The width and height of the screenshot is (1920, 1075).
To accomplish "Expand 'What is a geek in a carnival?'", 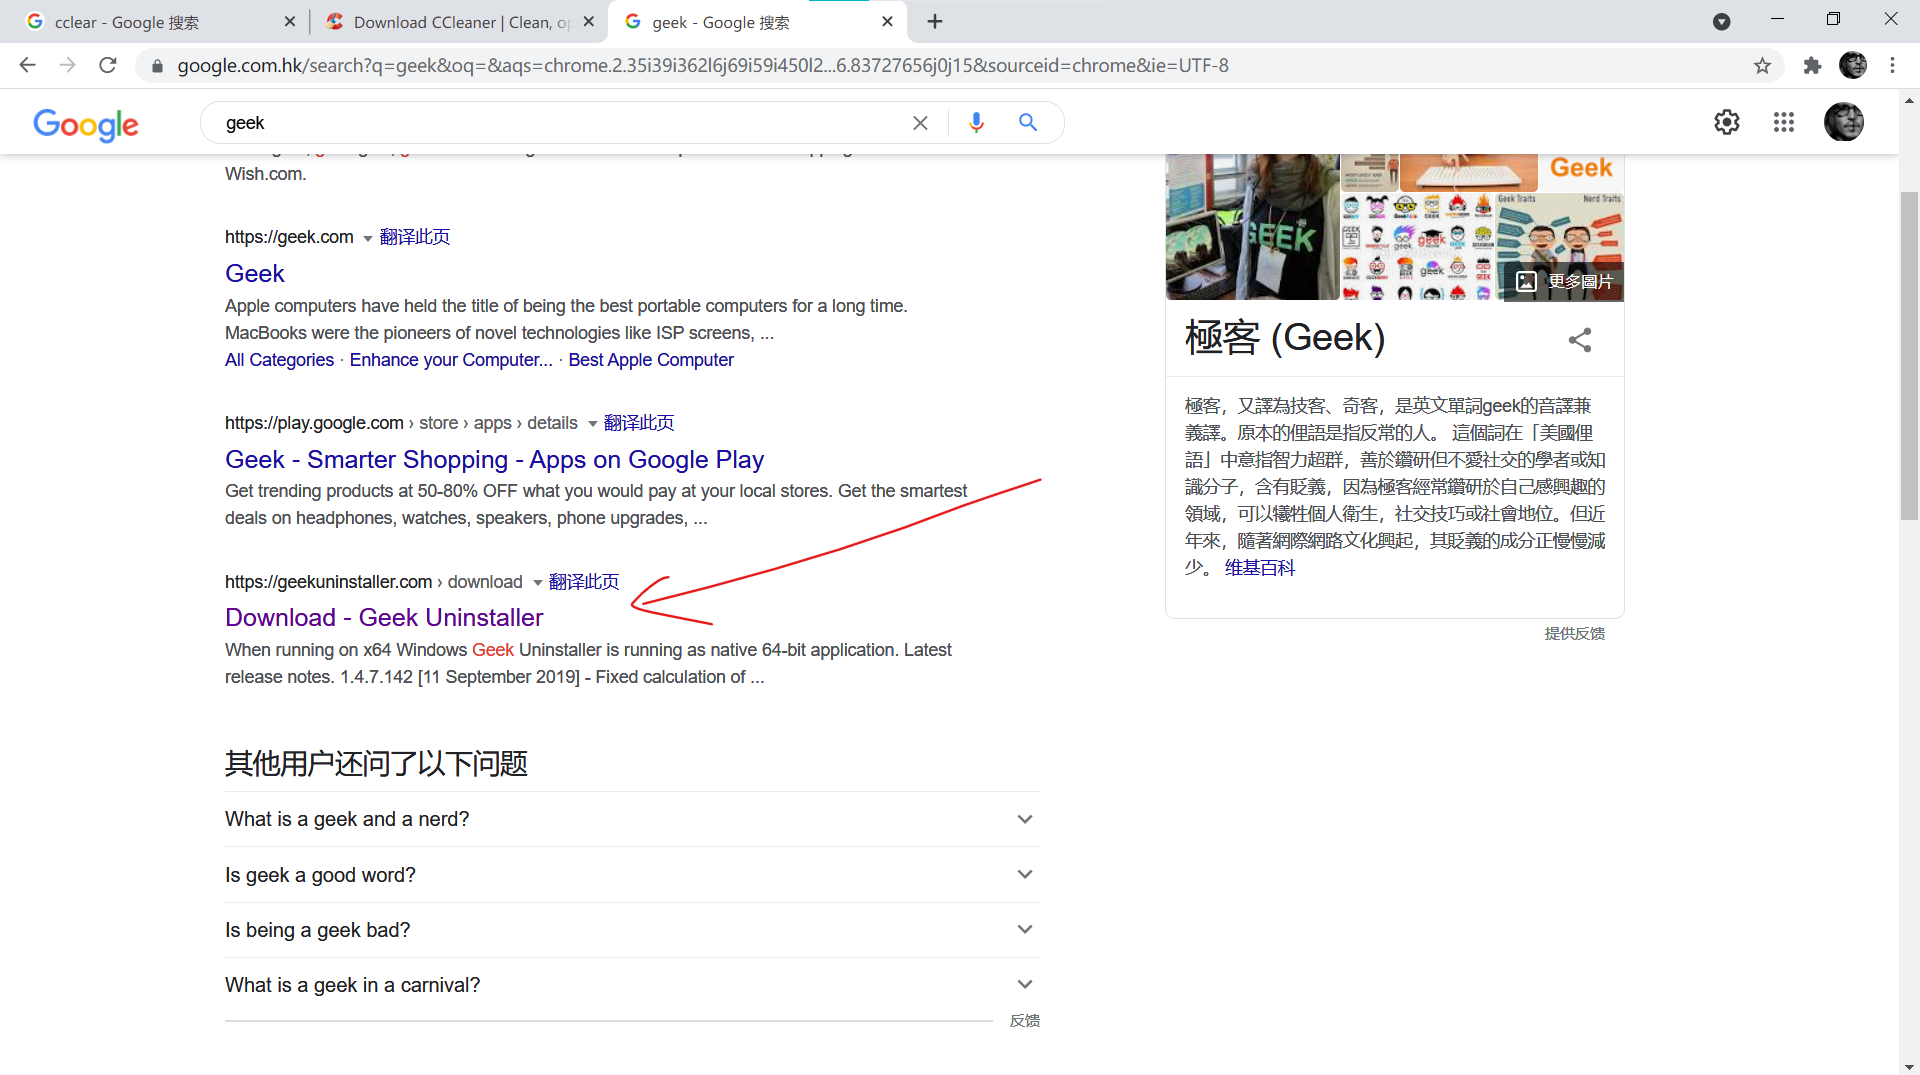I will click(632, 985).
